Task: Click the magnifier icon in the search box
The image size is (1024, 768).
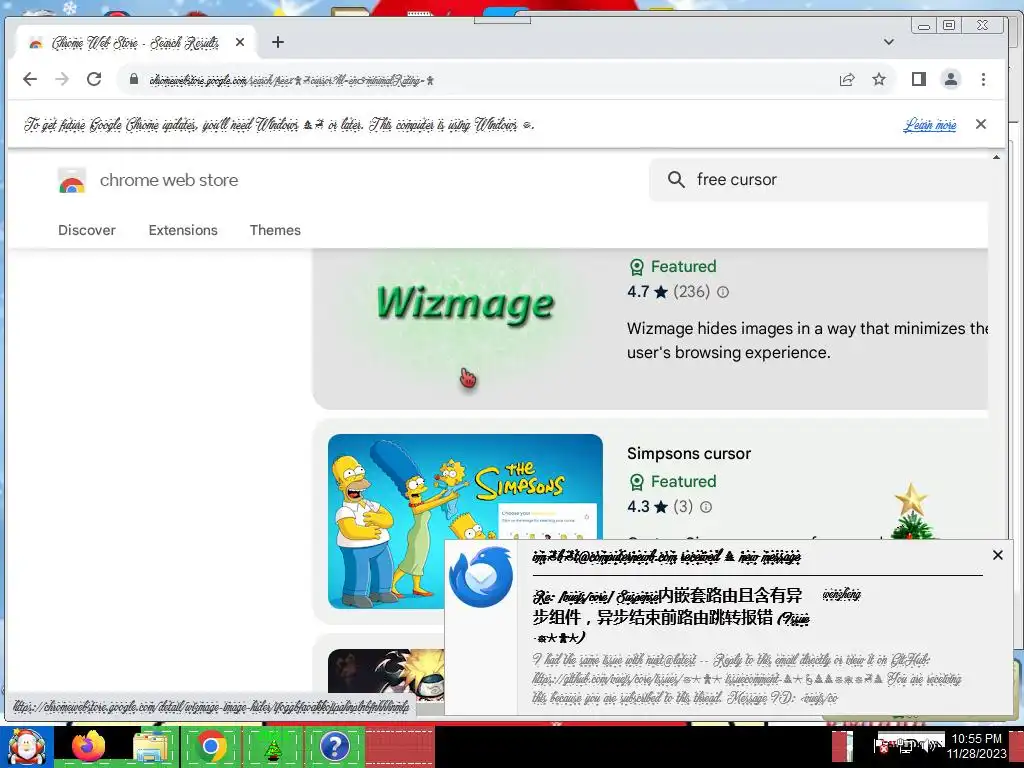Action: 677,180
